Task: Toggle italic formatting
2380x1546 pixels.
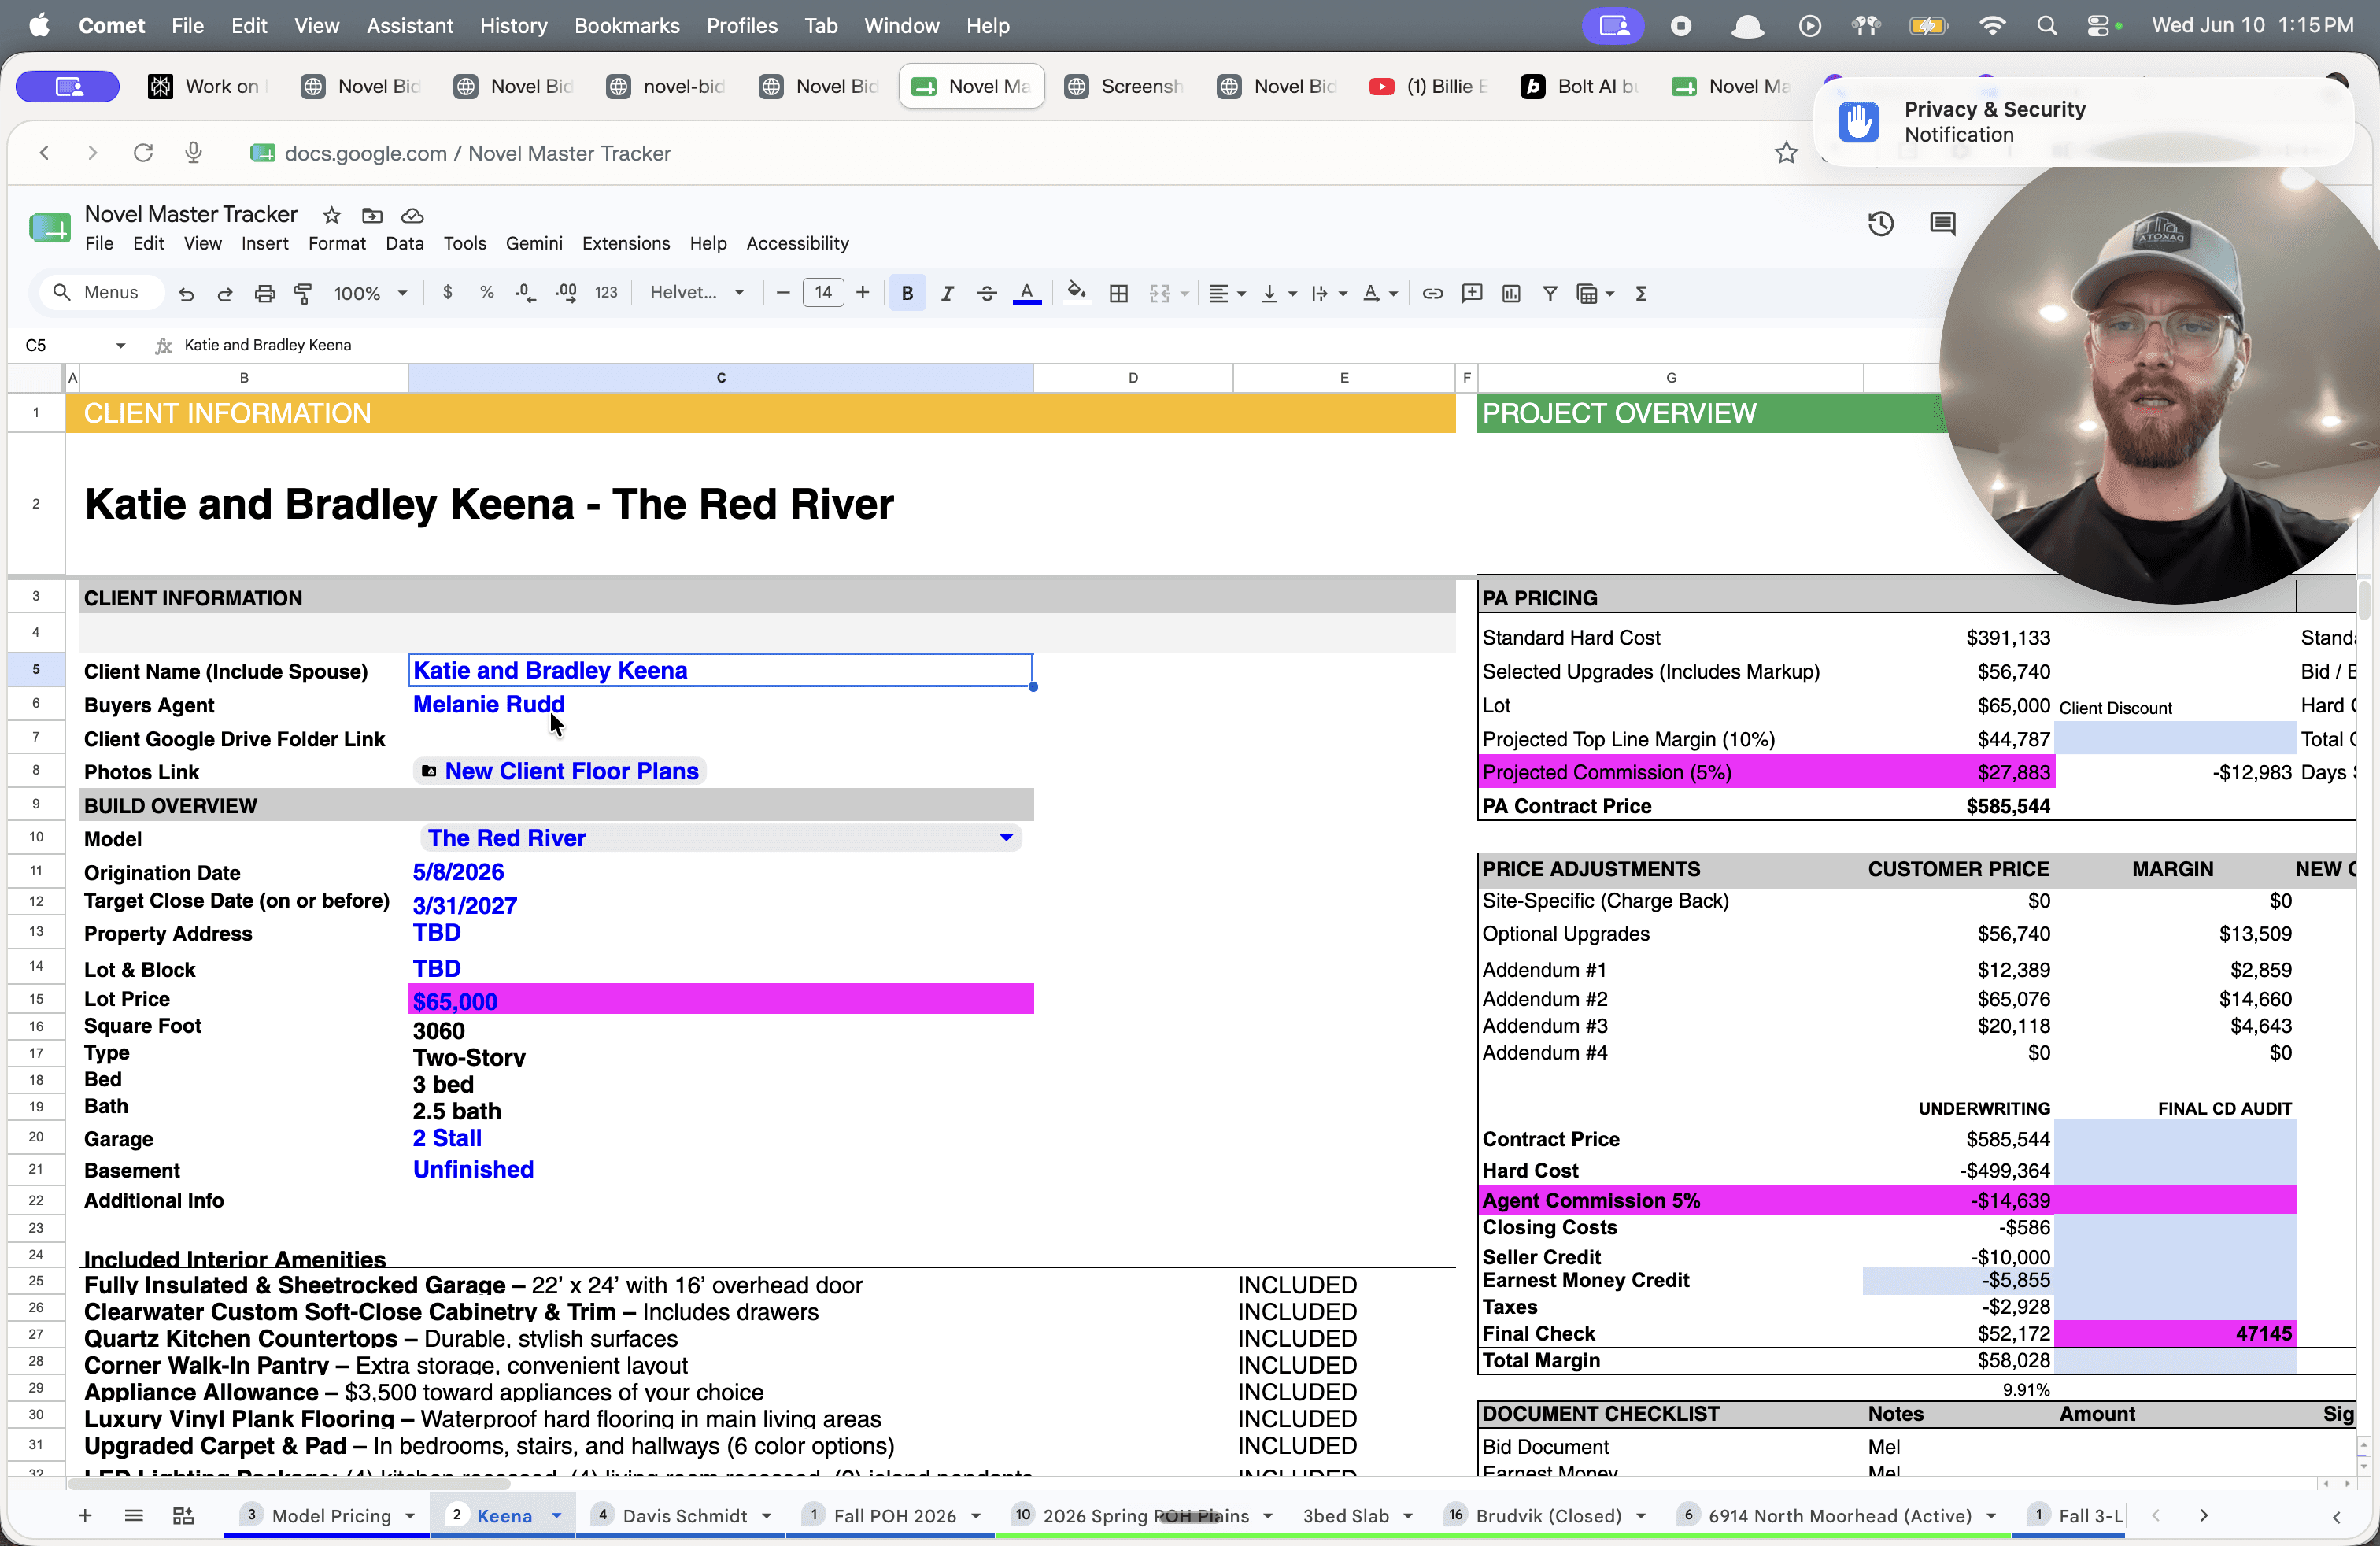Action: point(946,293)
